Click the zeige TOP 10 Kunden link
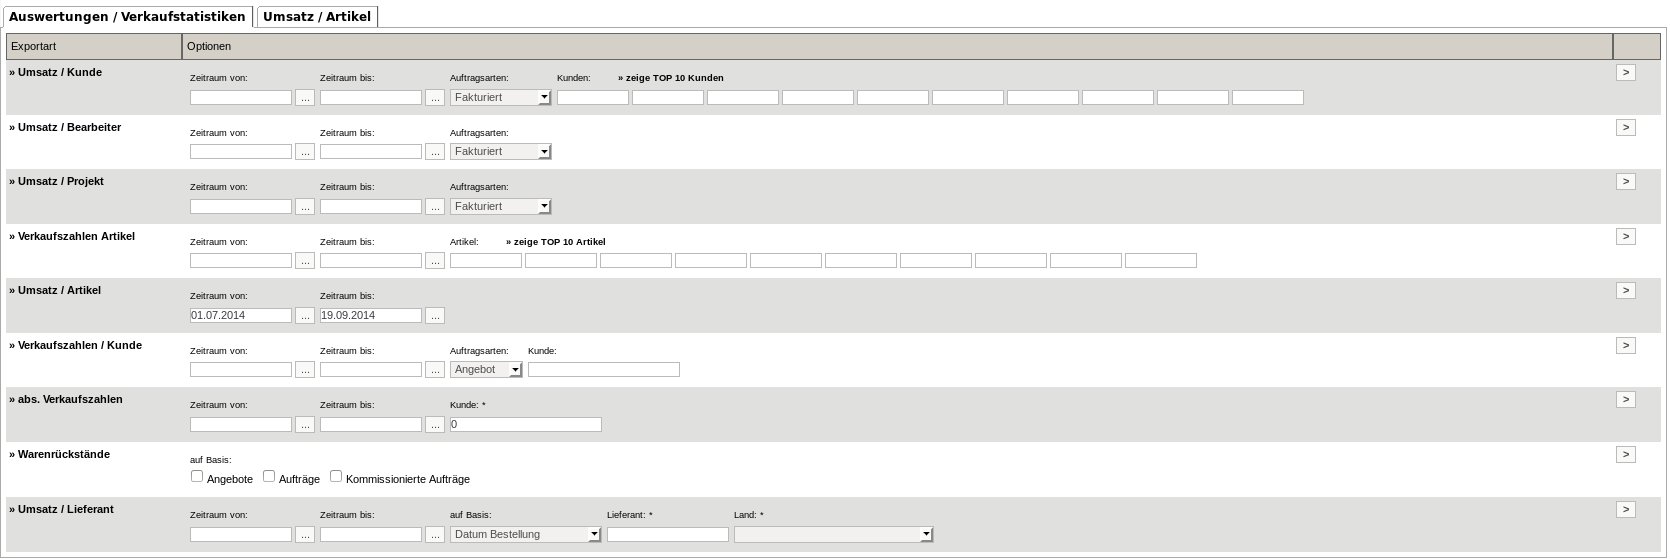The height and width of the screenshot is (559, 1670). [671, 78]
